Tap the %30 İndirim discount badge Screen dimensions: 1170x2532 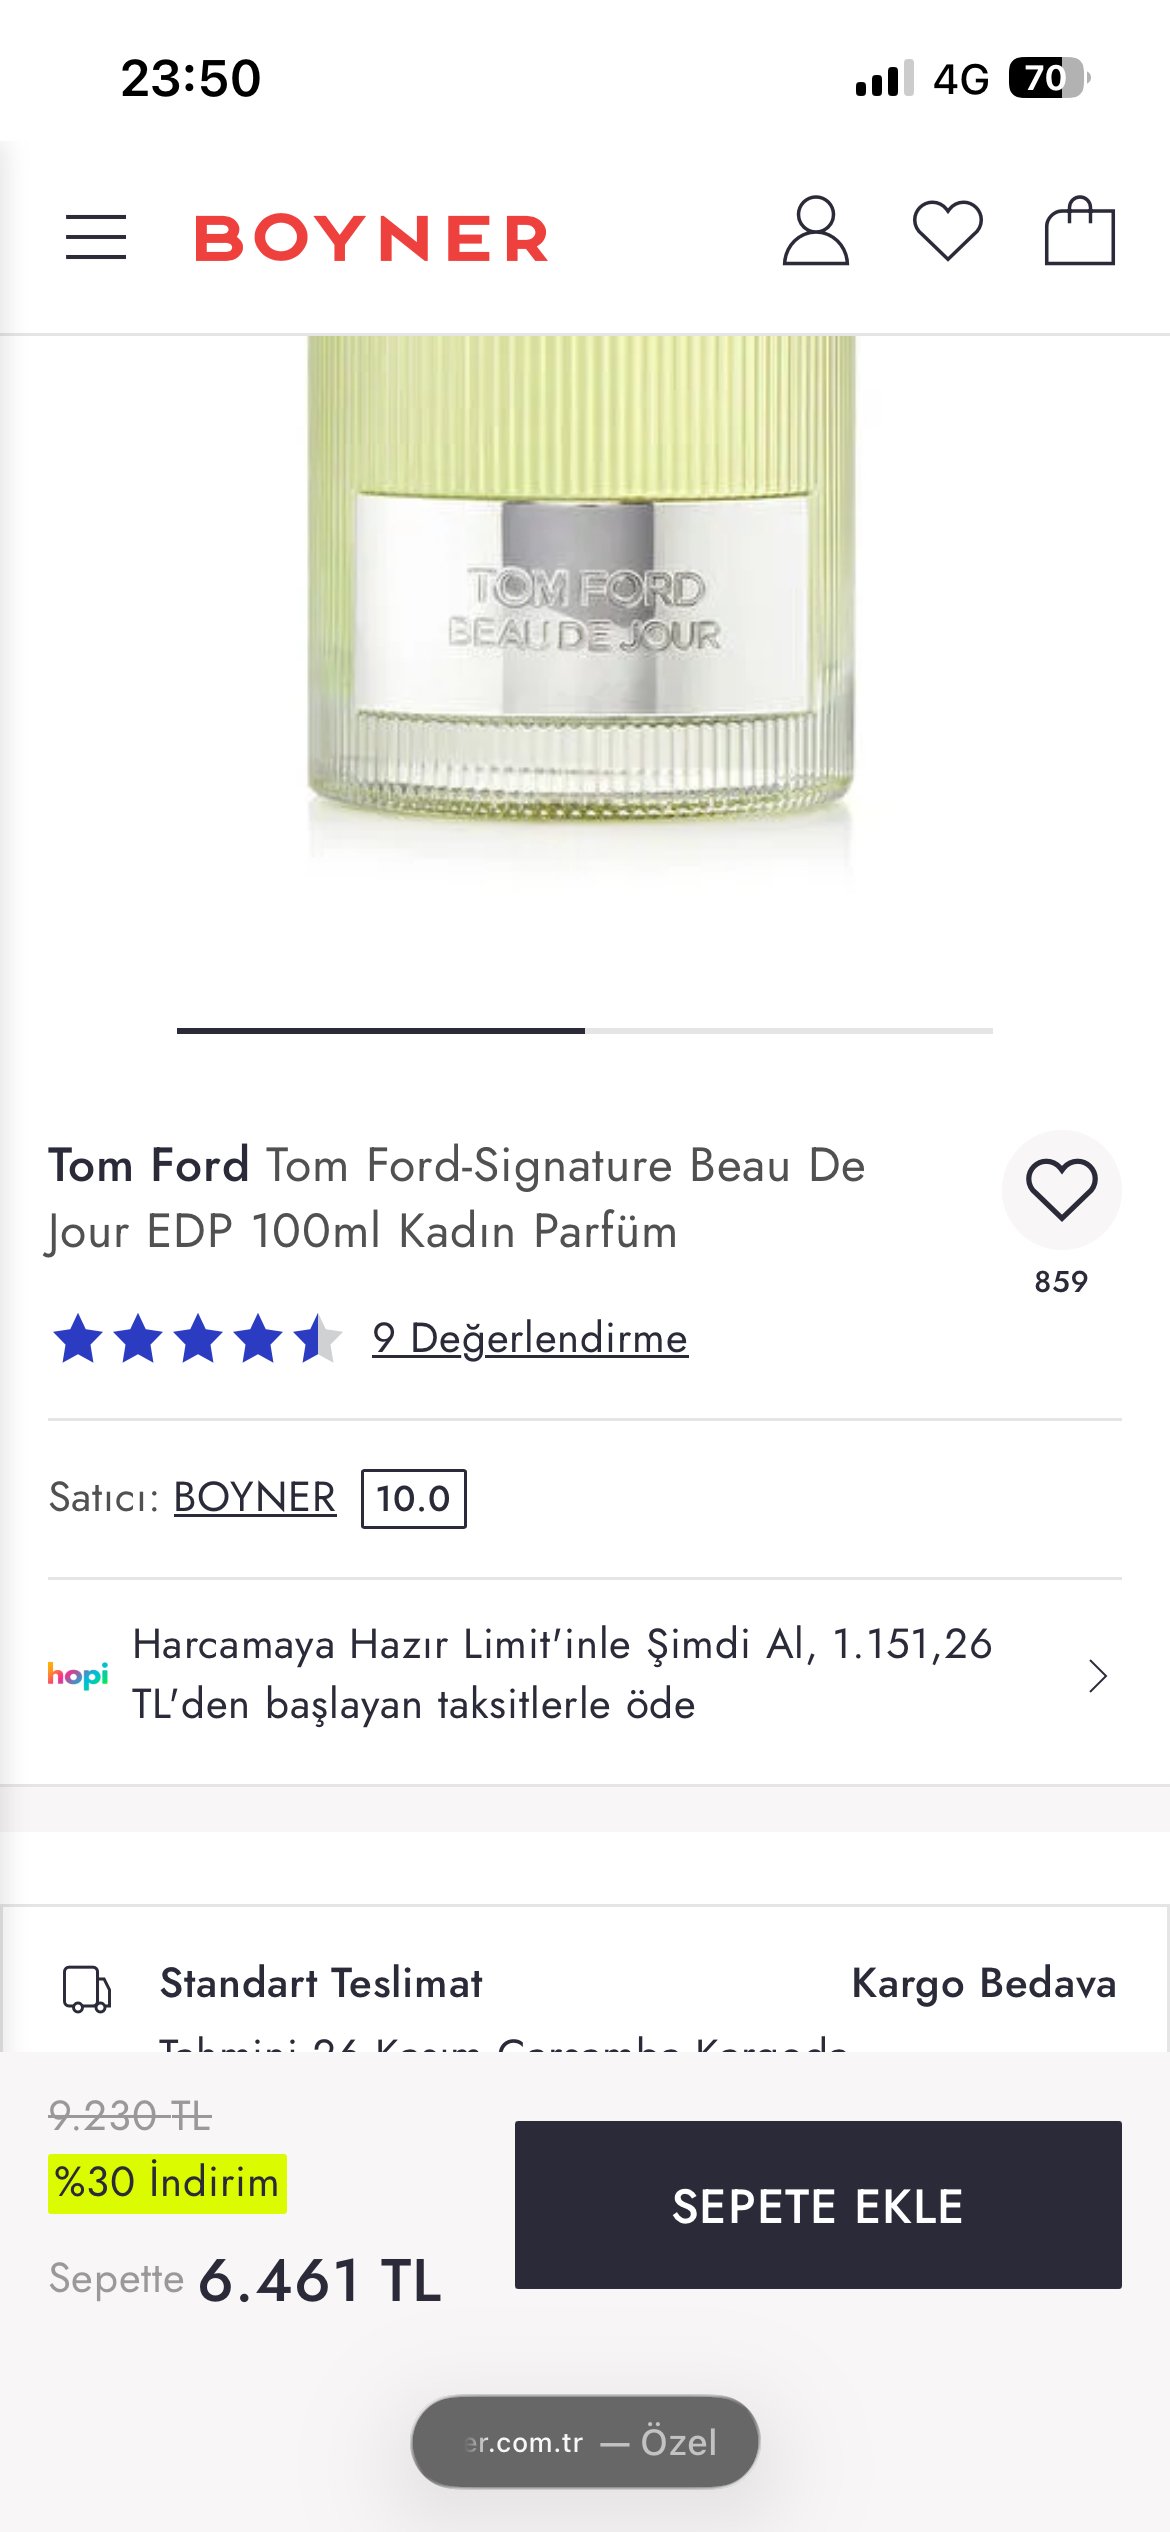167,2182
